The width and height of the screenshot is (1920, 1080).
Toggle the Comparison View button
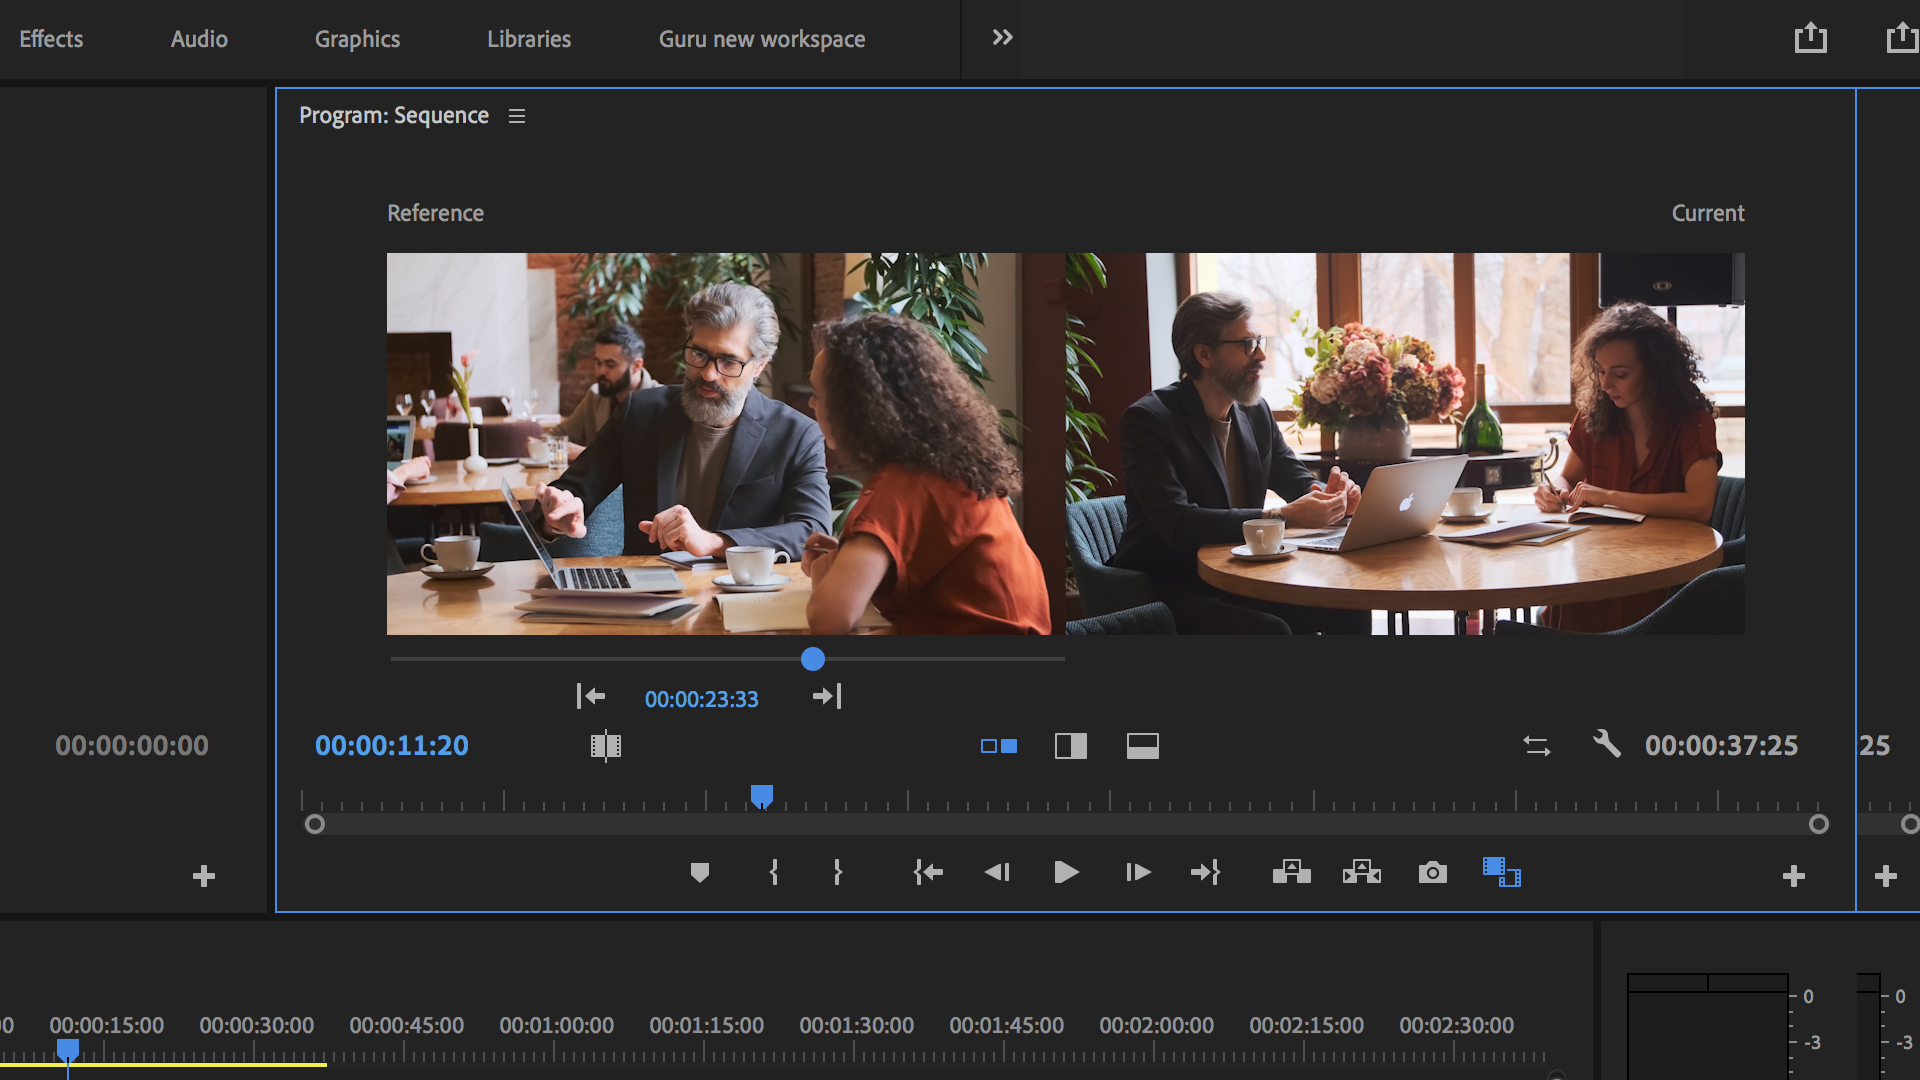[x=1502, y=872]
